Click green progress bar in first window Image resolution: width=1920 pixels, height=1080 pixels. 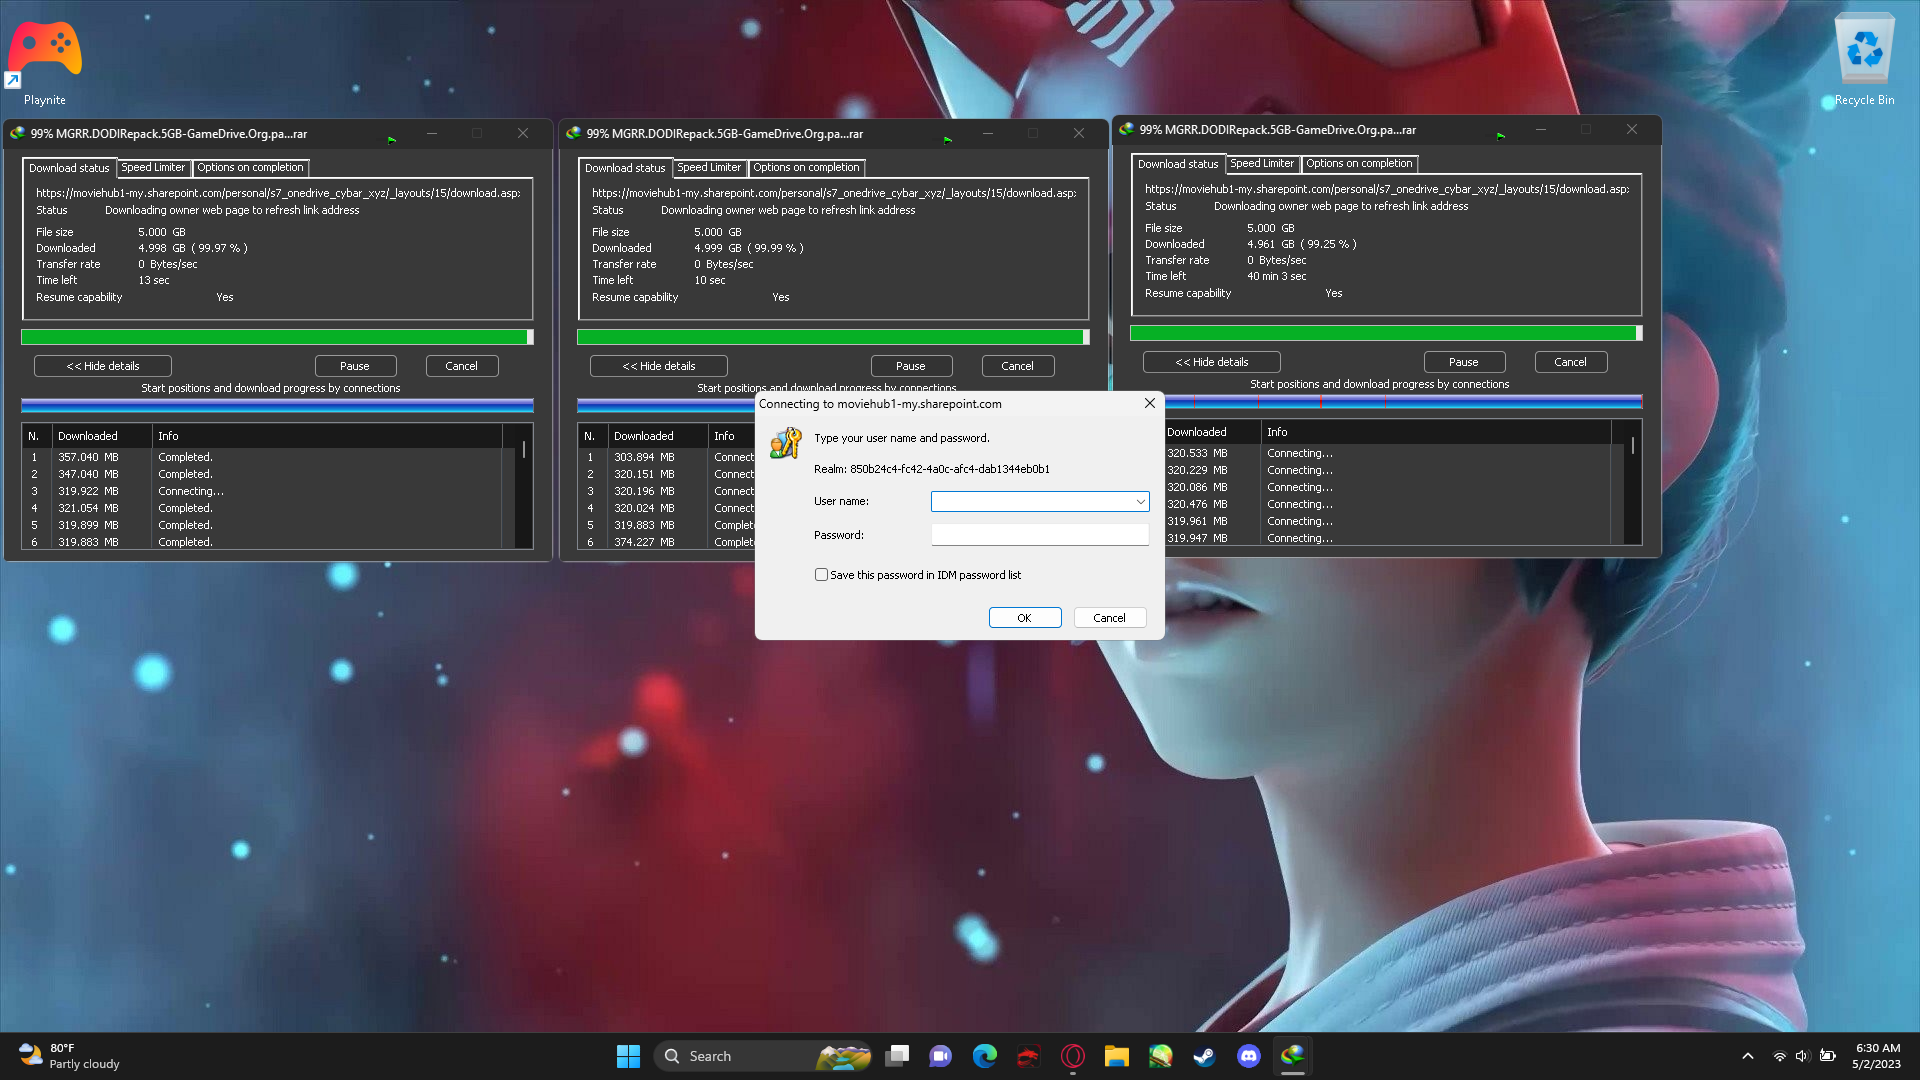[277, 337]
